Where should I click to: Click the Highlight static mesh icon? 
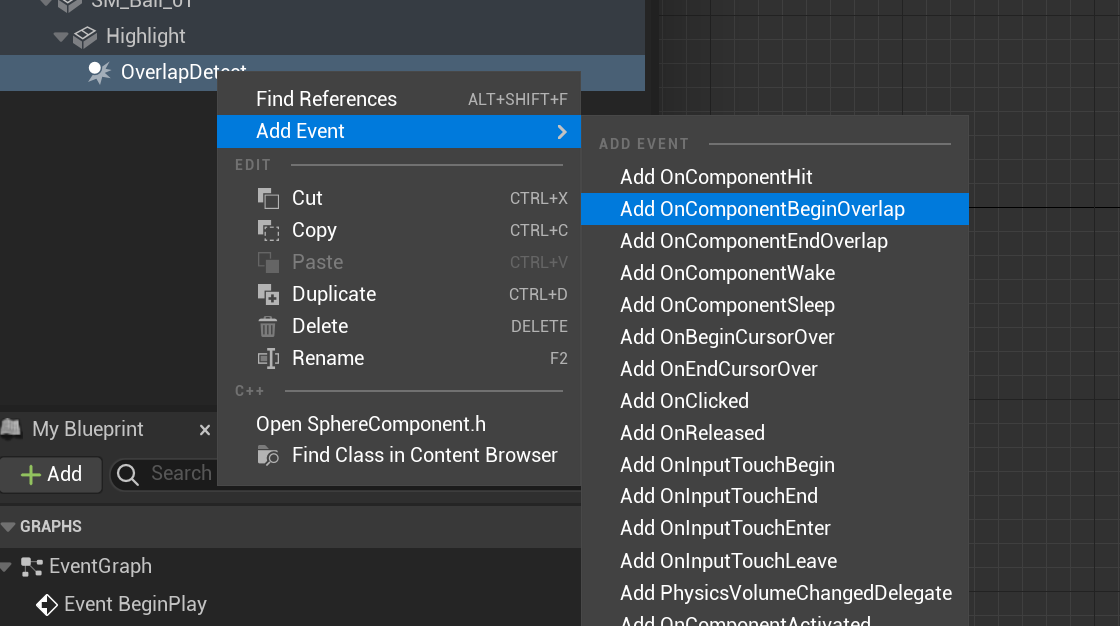87,36
